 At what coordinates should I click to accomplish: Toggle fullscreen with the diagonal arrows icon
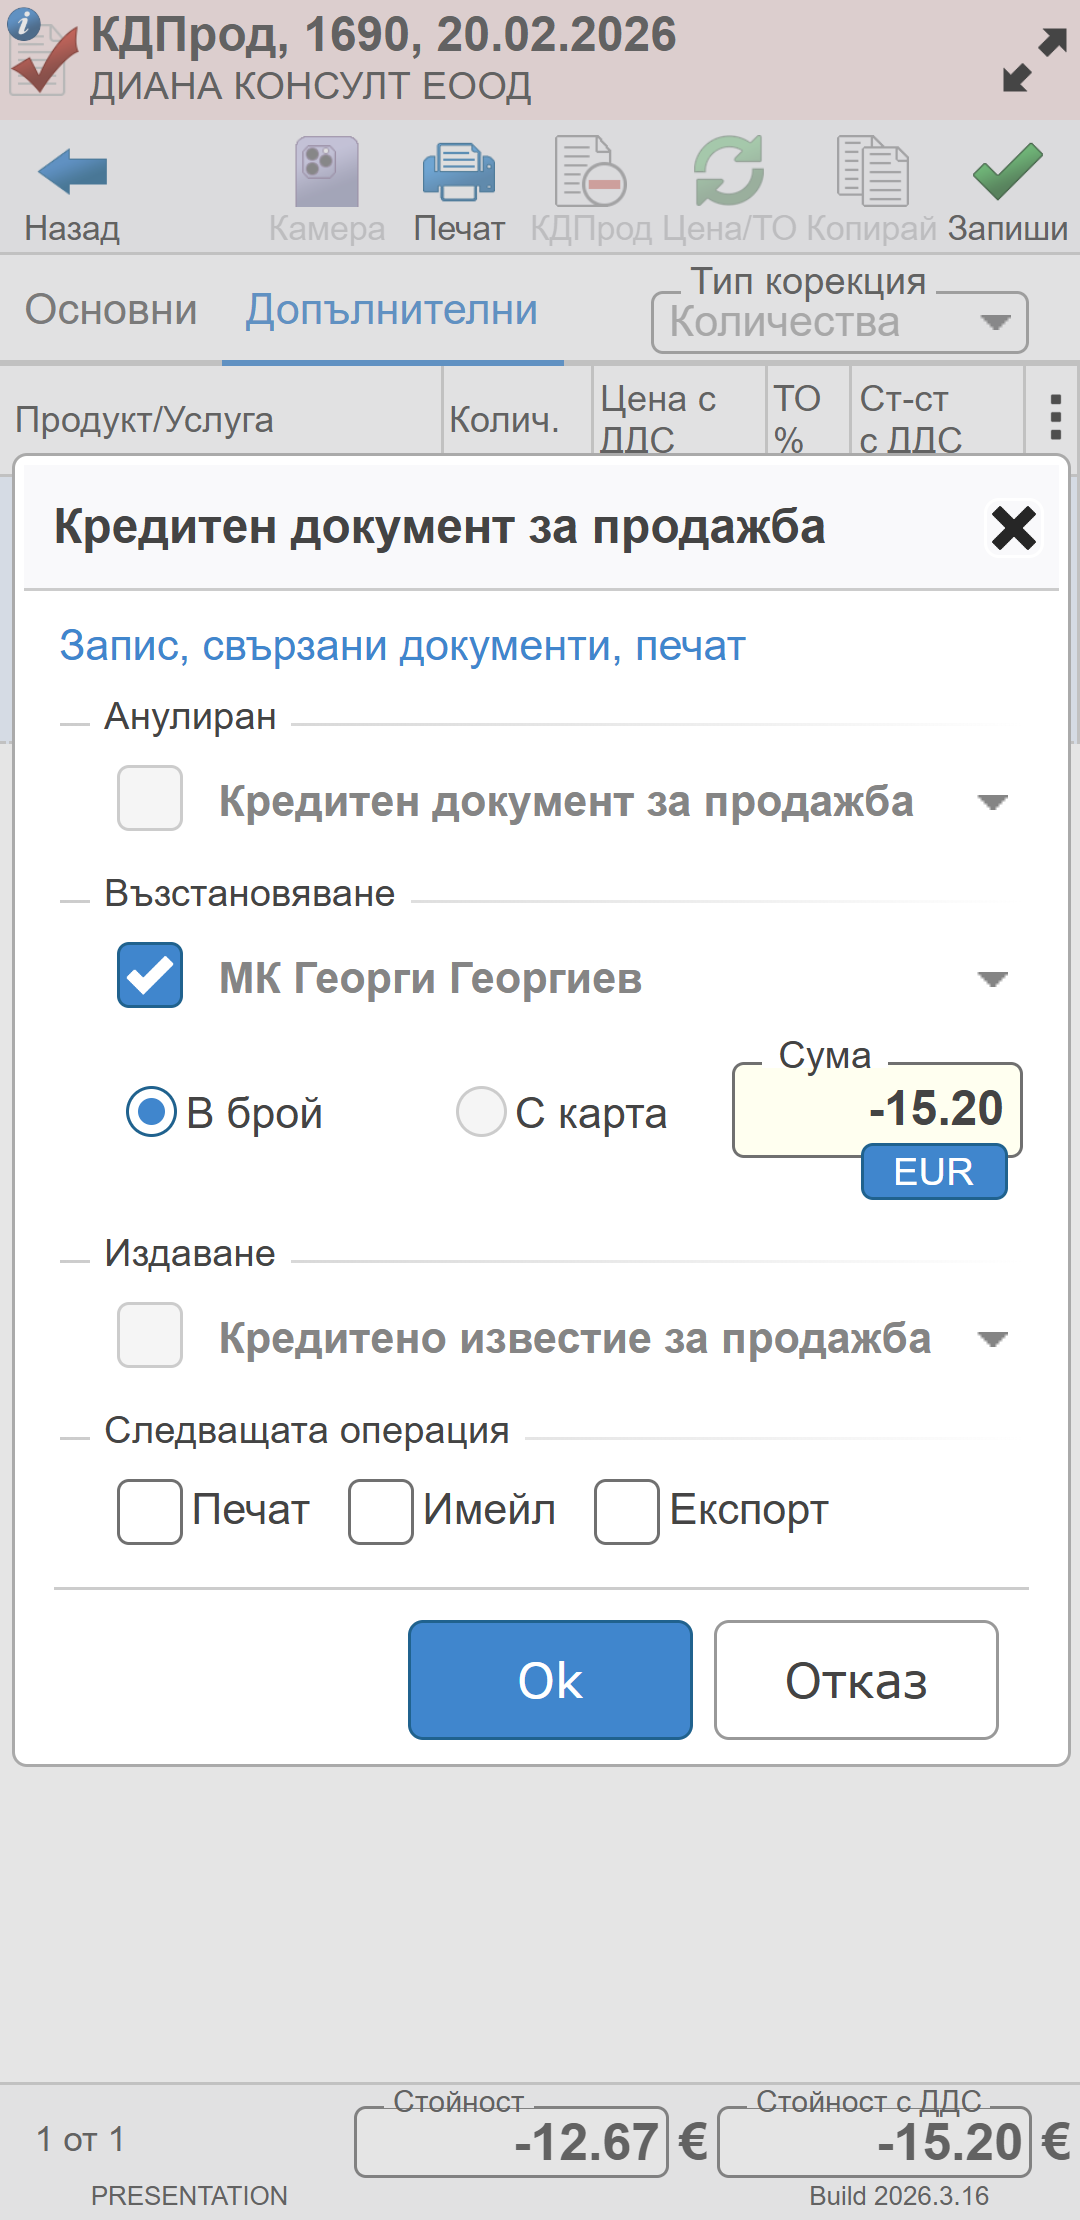1034,60
